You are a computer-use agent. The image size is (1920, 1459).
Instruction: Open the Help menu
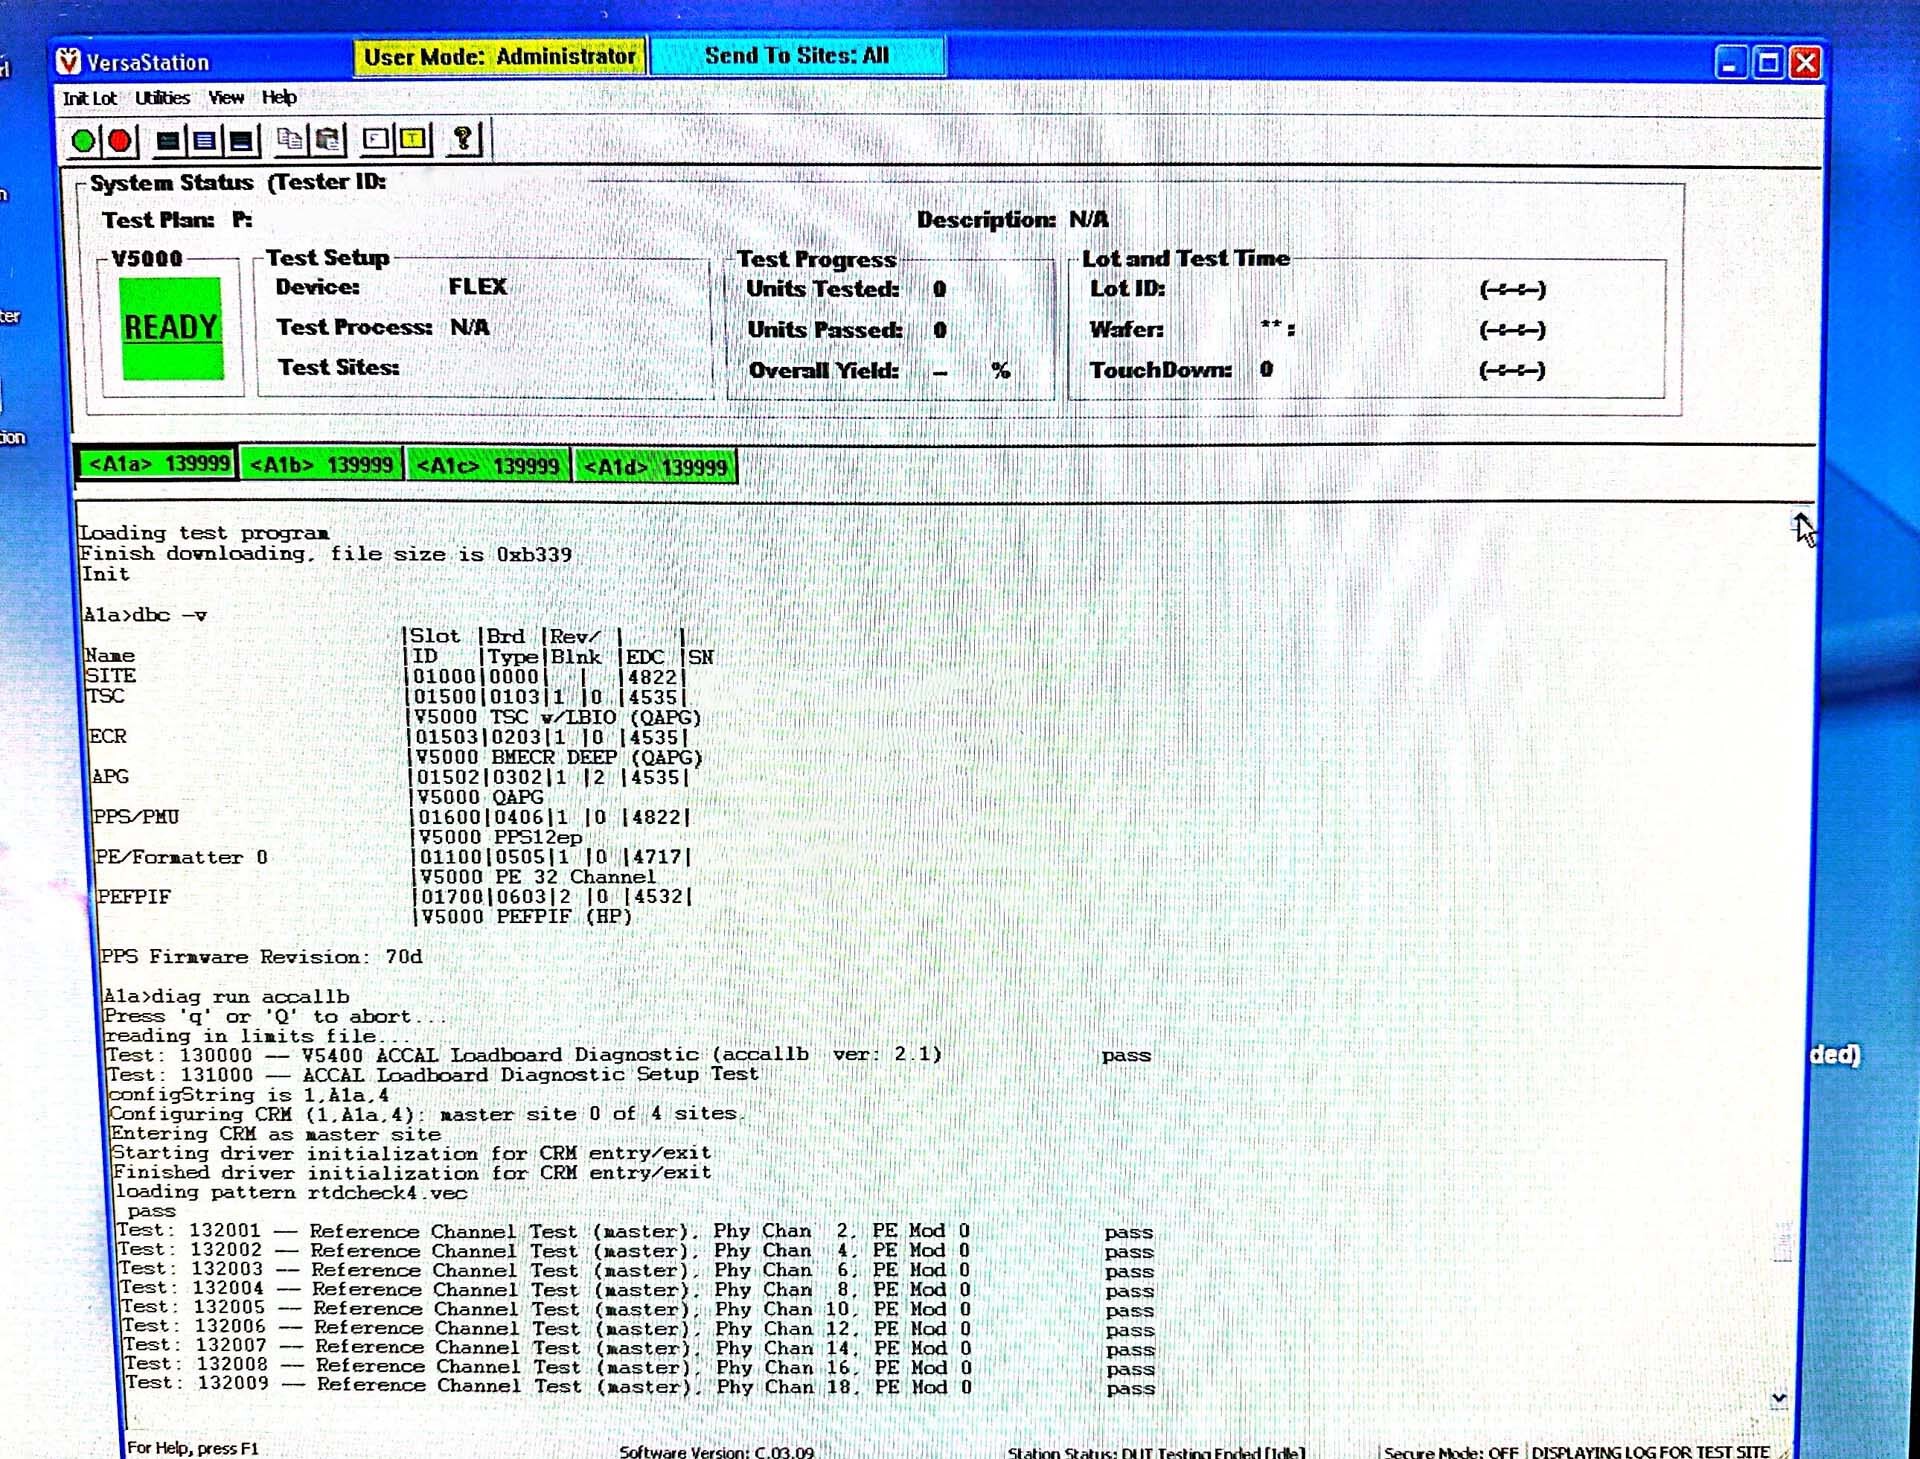pos(279,97)
